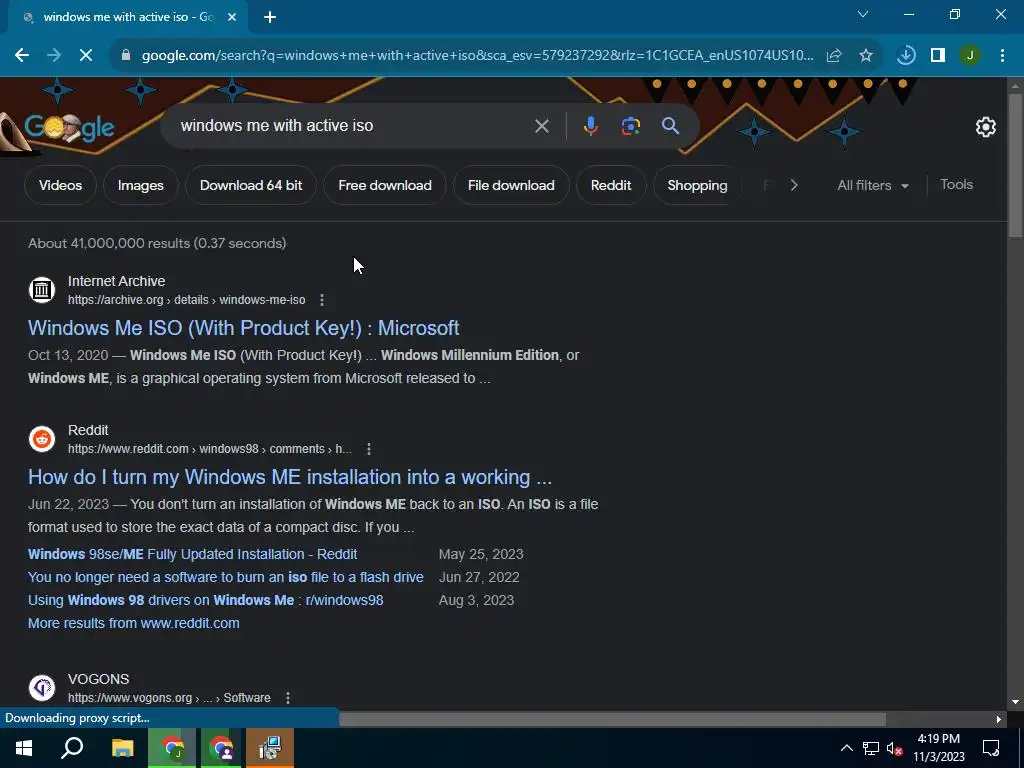Start a voice search with the microphone
Image resolution: width=1024 pixels, height=768 pixels.
point(590,126)
